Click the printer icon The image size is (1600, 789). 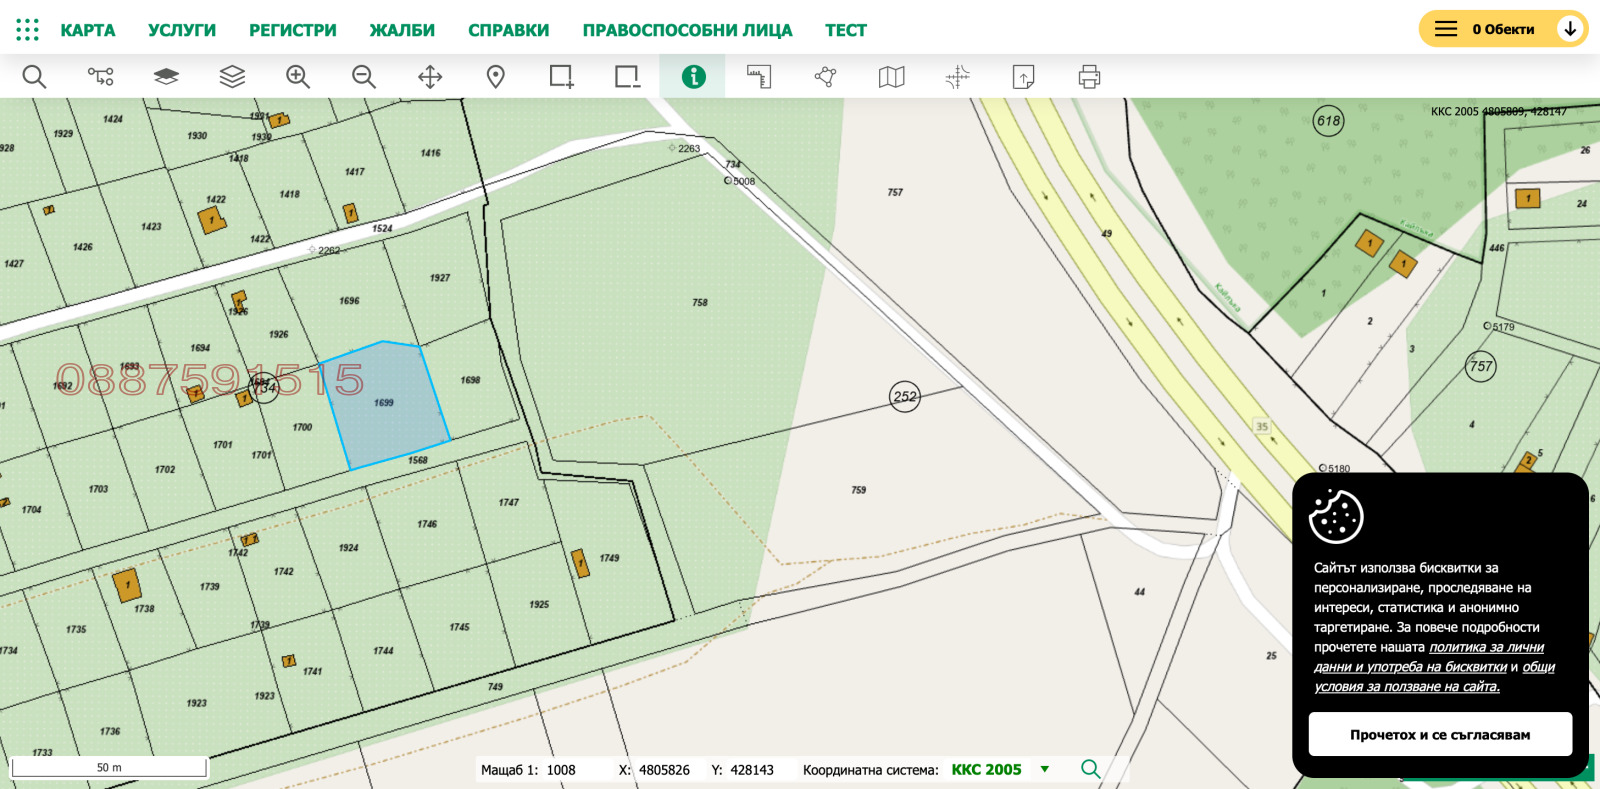tap(1089, 77)
